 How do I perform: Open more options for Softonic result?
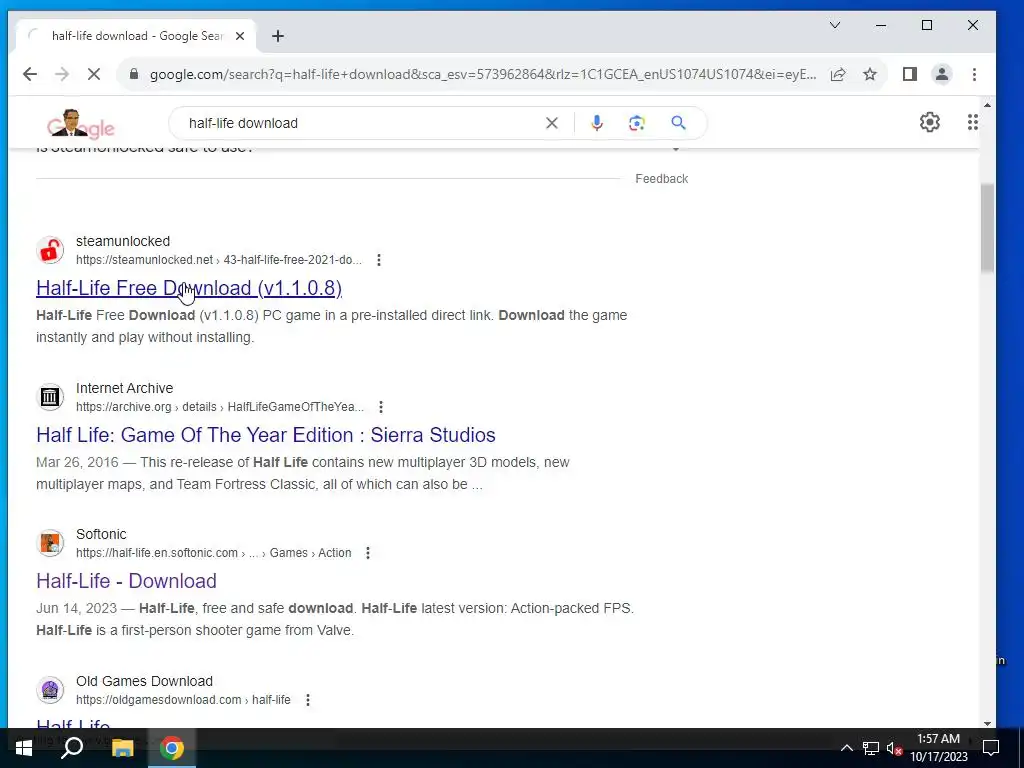pos(368,553)
